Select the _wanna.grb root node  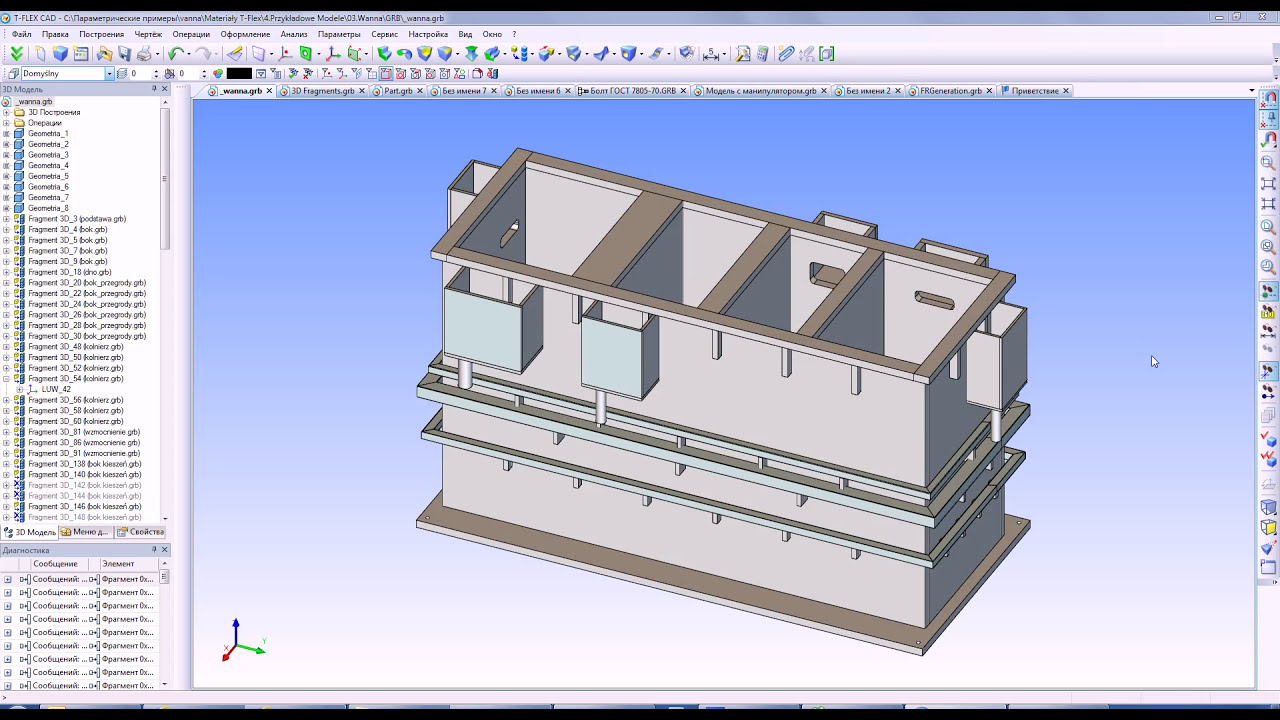34,102
